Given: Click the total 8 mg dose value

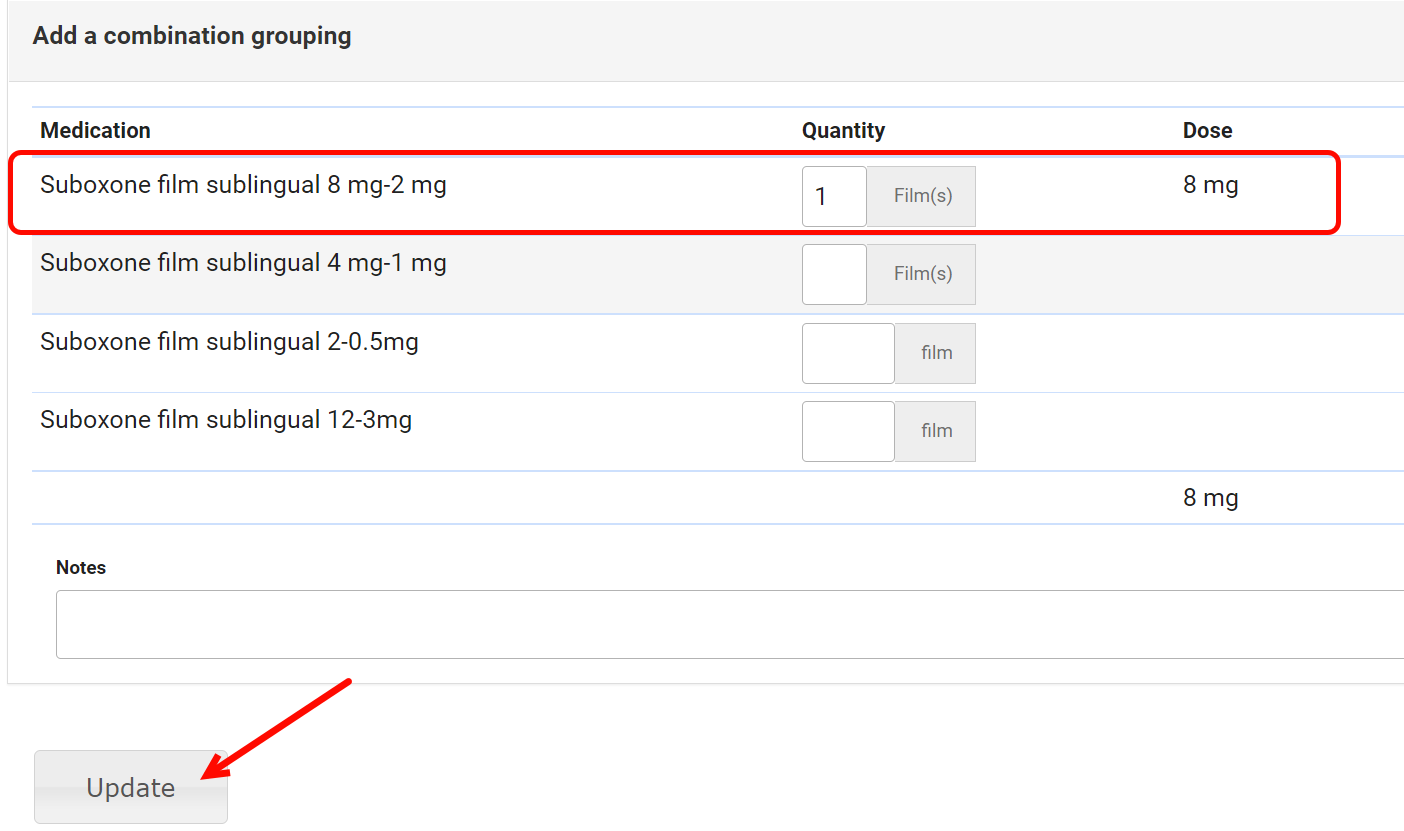Looking at the screenshot, I should pos(1210,498).
